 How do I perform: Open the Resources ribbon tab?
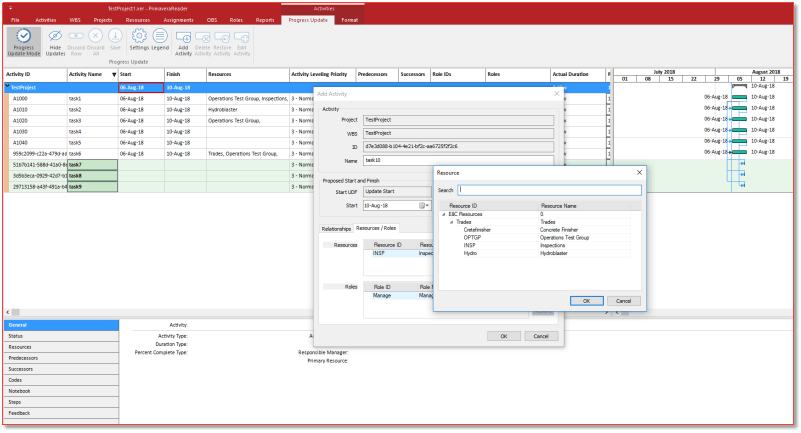(138, 20)
